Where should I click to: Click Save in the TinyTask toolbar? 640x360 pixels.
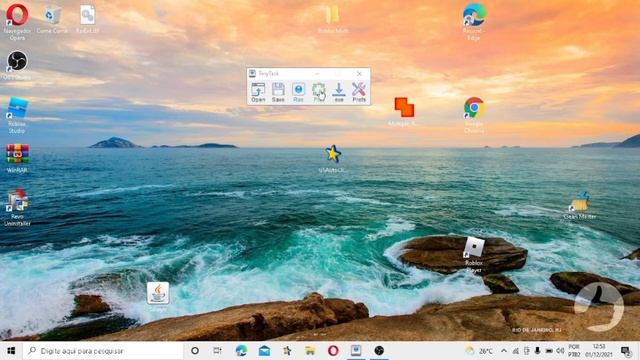(x=278, y=92)
